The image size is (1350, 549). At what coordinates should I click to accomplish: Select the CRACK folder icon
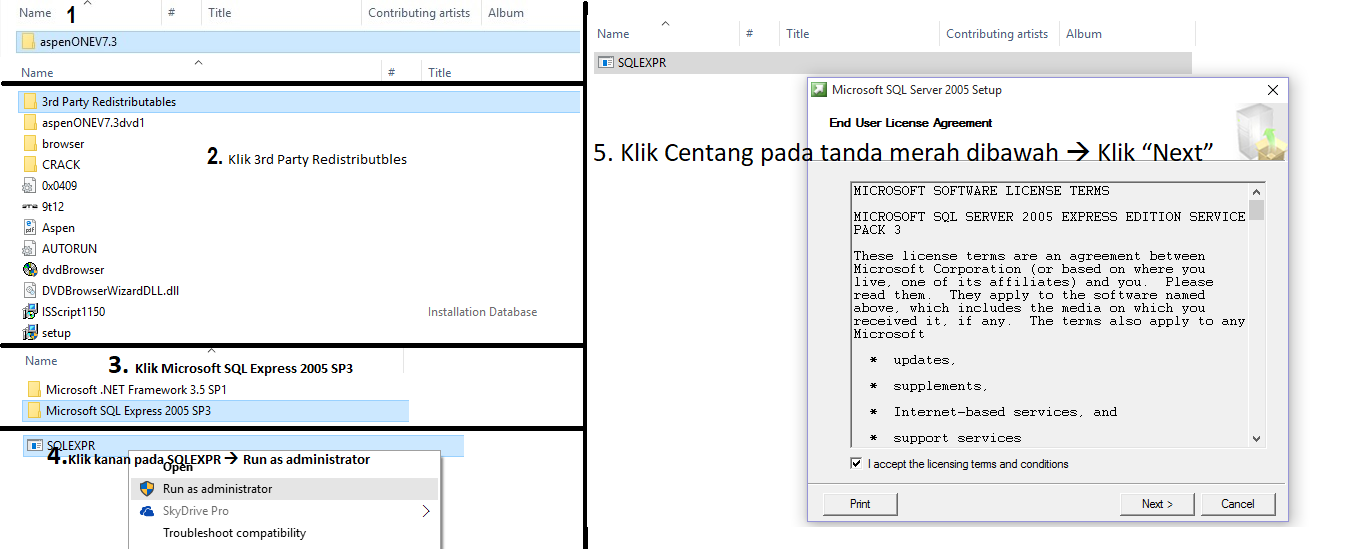(x=30, y=165)
